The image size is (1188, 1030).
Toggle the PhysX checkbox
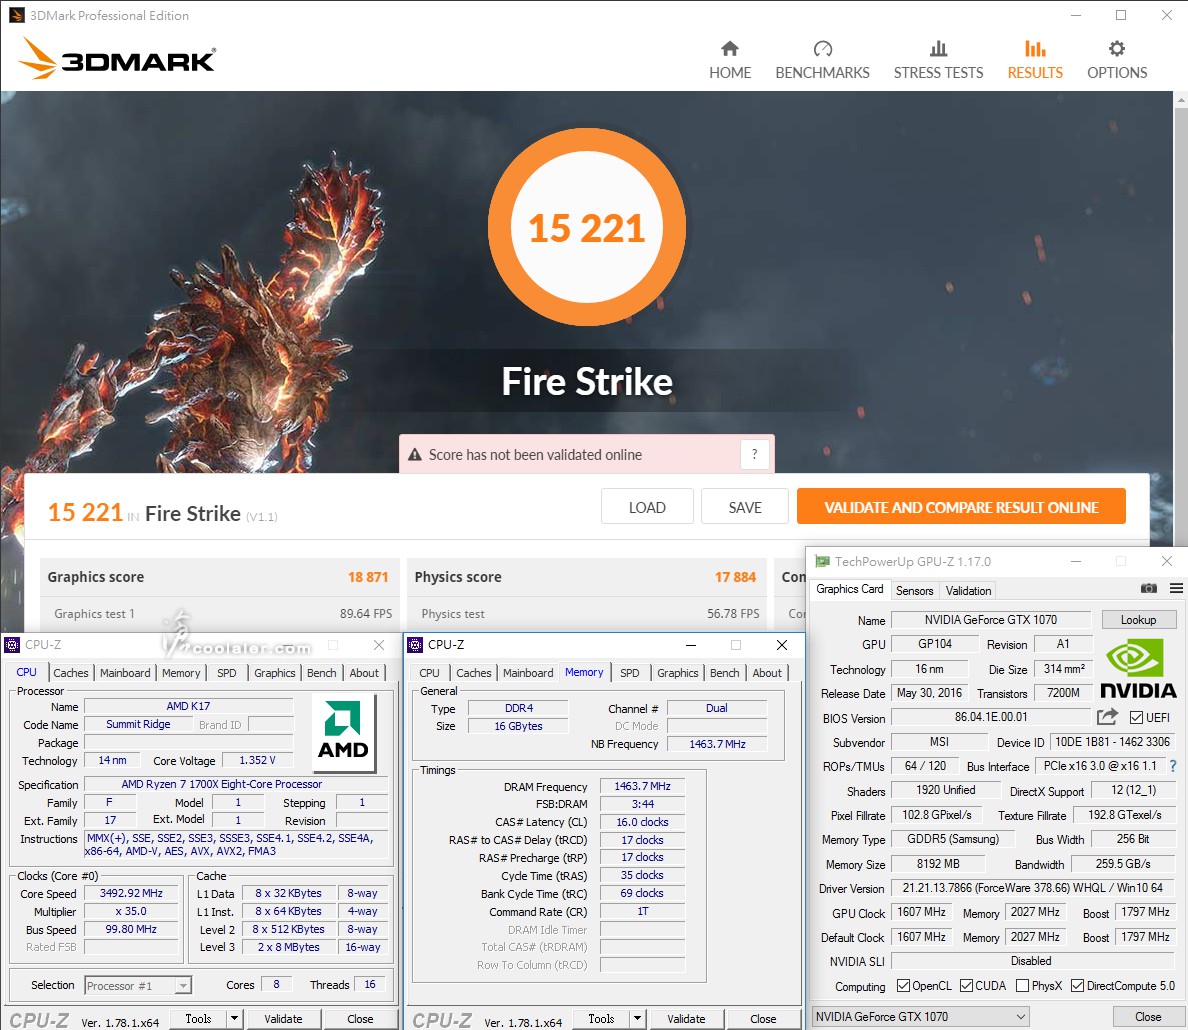[x=1022, y=985]
